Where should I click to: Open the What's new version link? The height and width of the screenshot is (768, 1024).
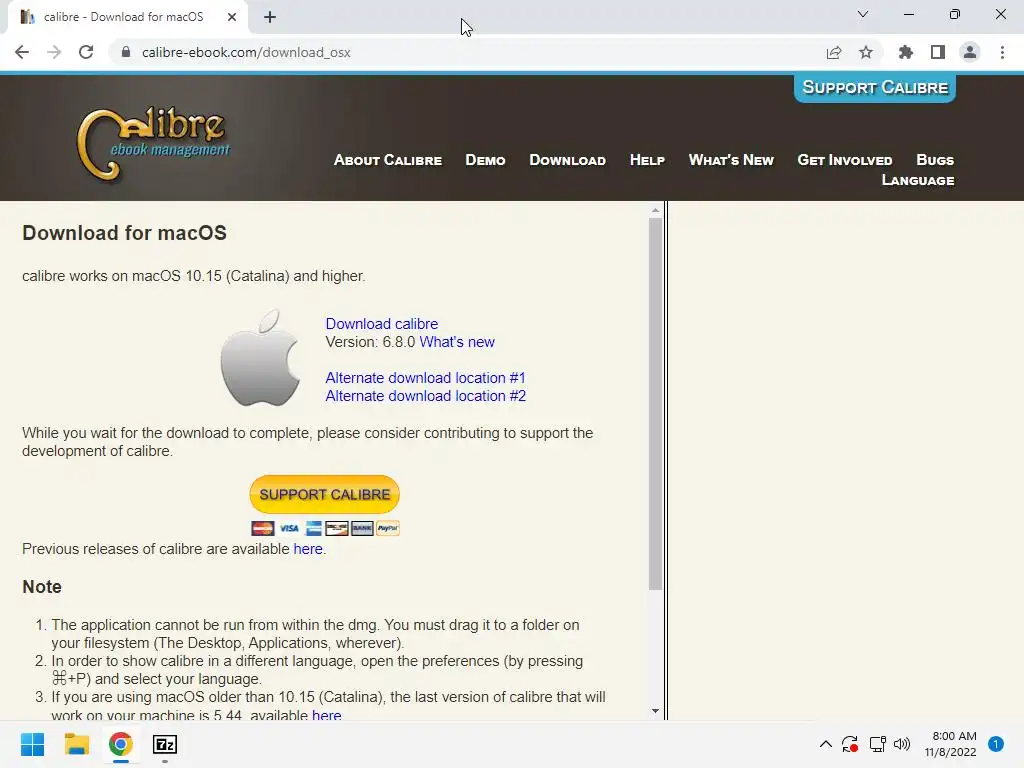point(457,342)
